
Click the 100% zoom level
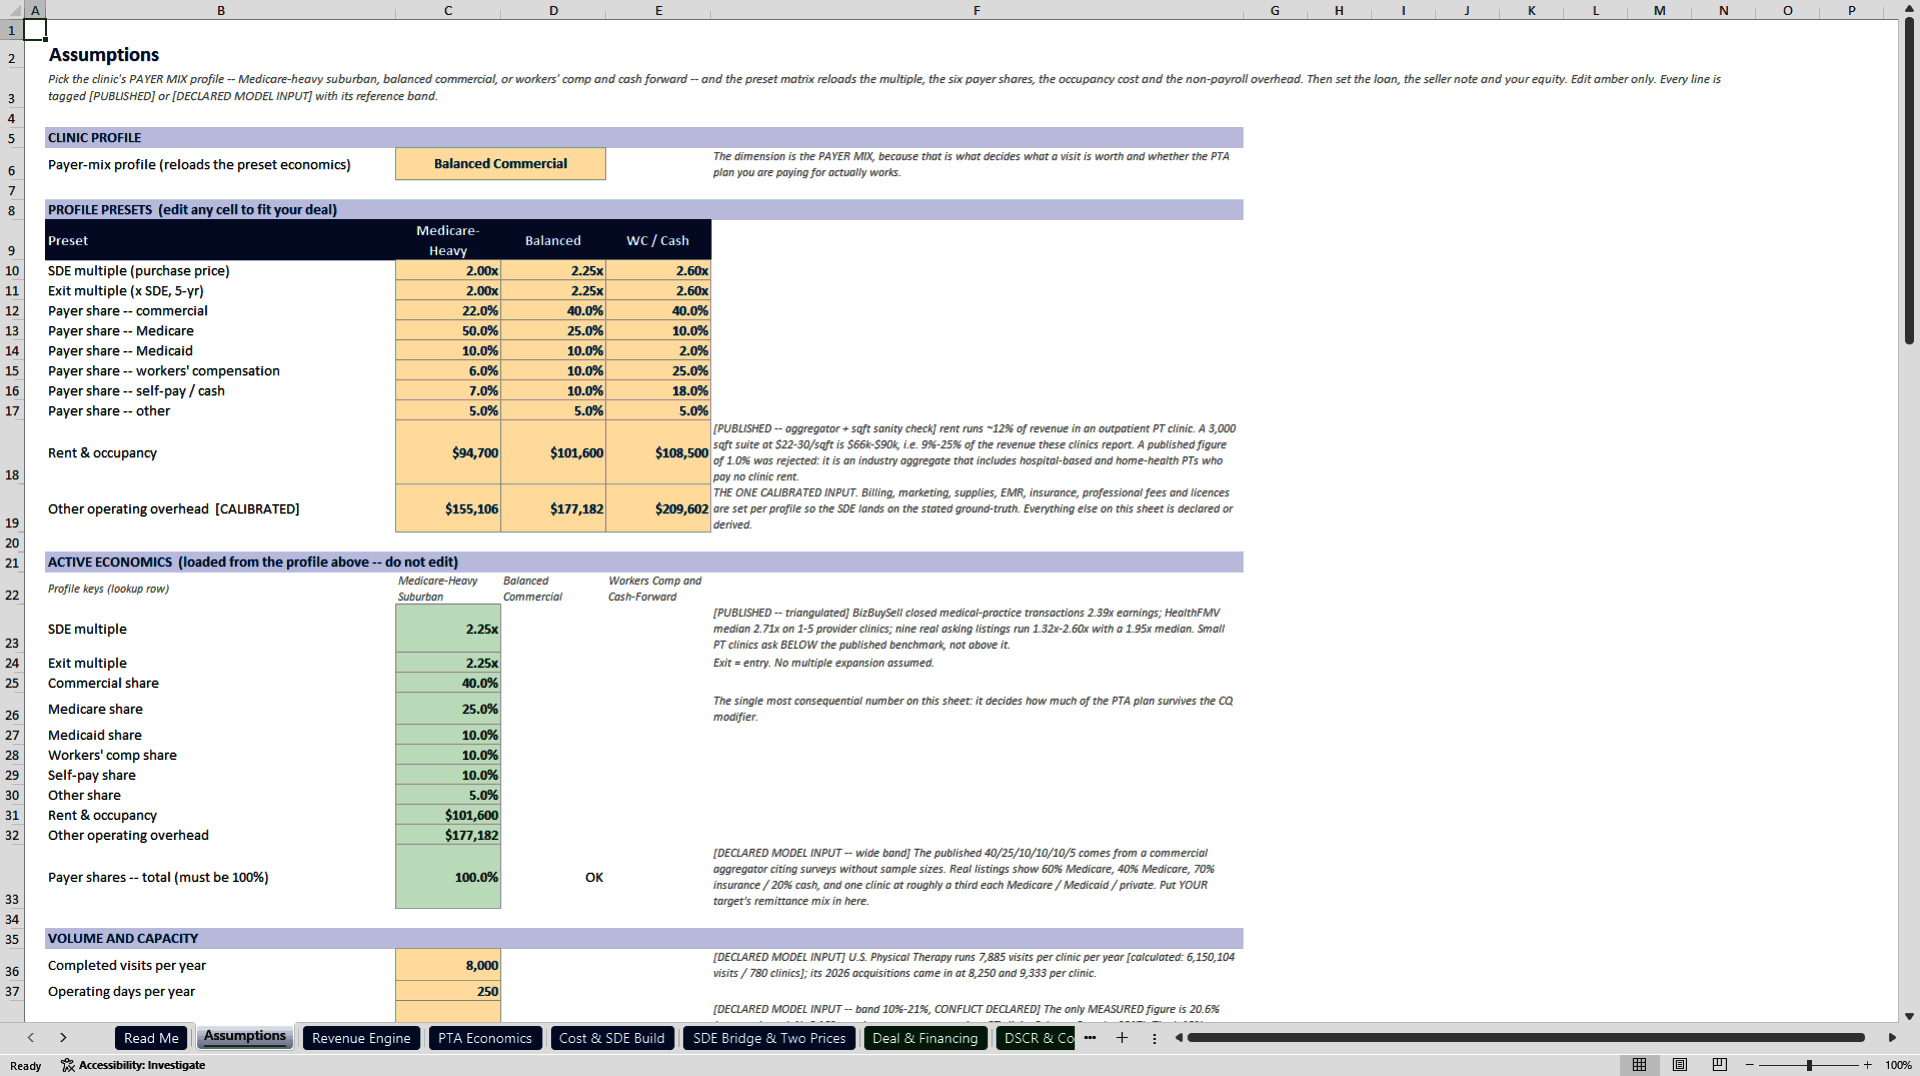[x=1898, y=1065]
